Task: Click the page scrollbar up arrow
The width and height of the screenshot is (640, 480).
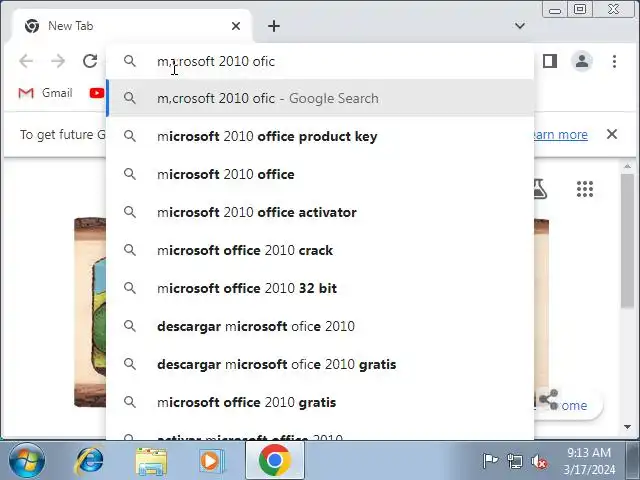Action: [x=627, y=167]
